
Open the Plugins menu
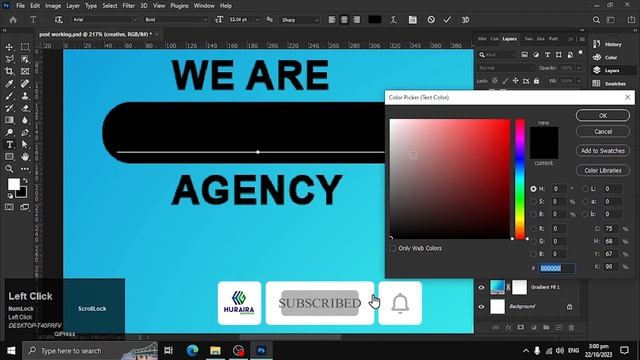(179, 6)
